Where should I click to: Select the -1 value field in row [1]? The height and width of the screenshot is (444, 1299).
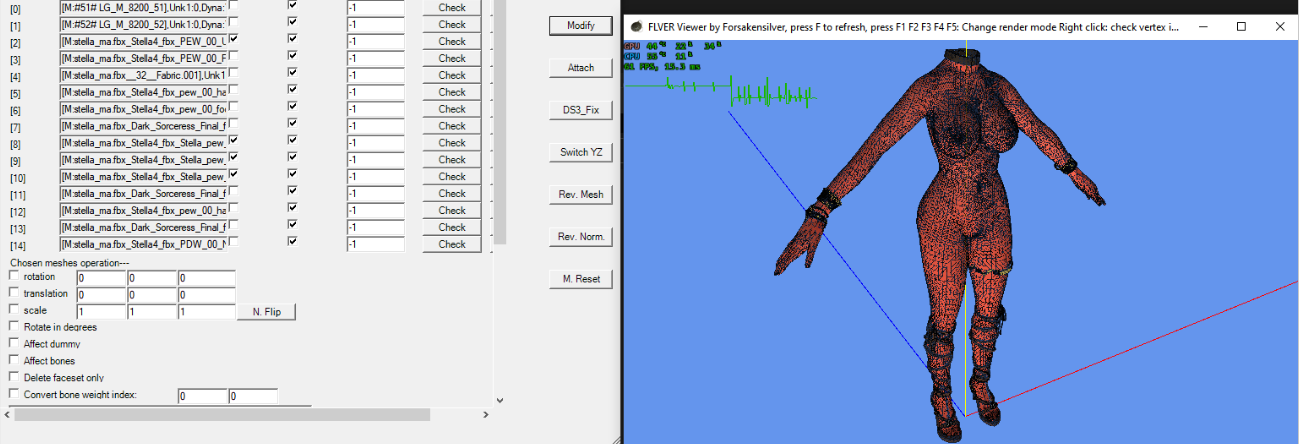click(376, 24)
